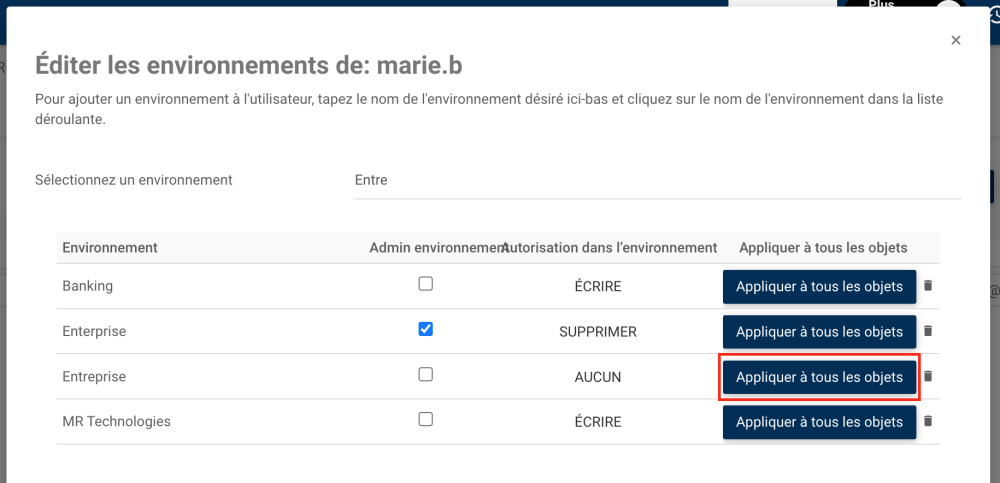This screenshot has height=483, width=1000.
Task: Change the SUPPRIMER authorization for Enterprise
Action: 598,332
